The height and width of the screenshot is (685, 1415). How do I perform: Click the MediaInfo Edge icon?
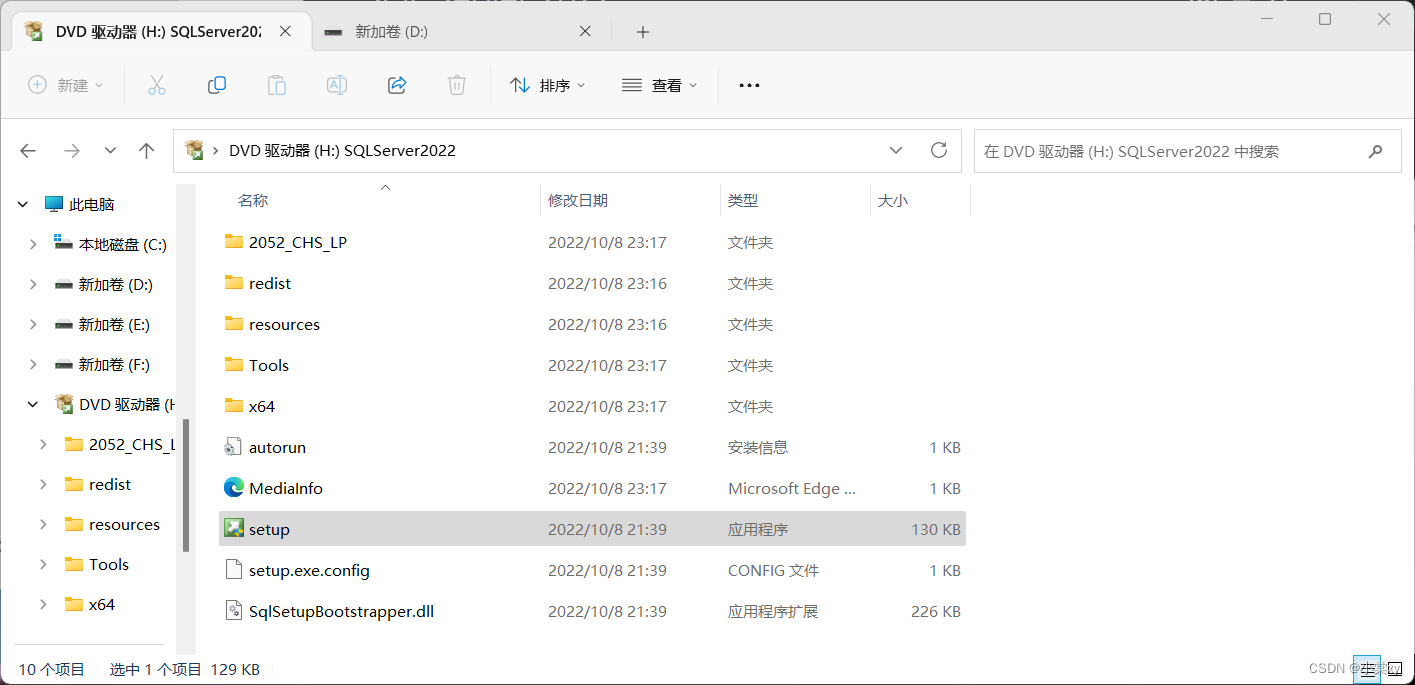click(x=234, y=488)
